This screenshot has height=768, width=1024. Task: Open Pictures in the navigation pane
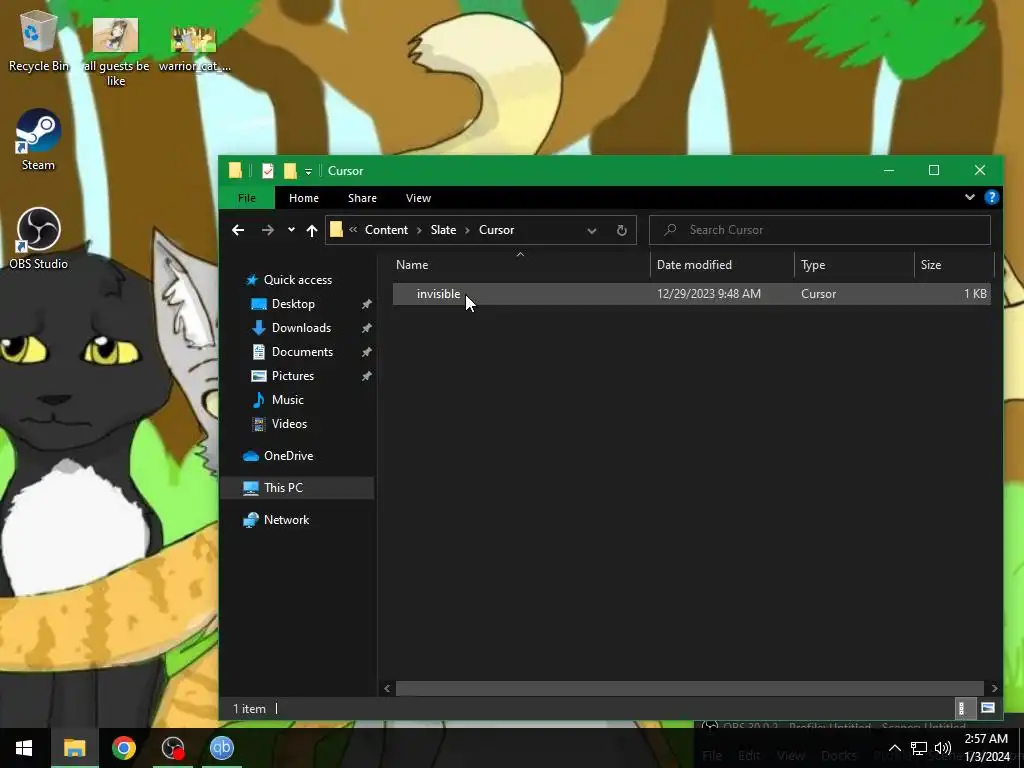click(x=293, y=376)
